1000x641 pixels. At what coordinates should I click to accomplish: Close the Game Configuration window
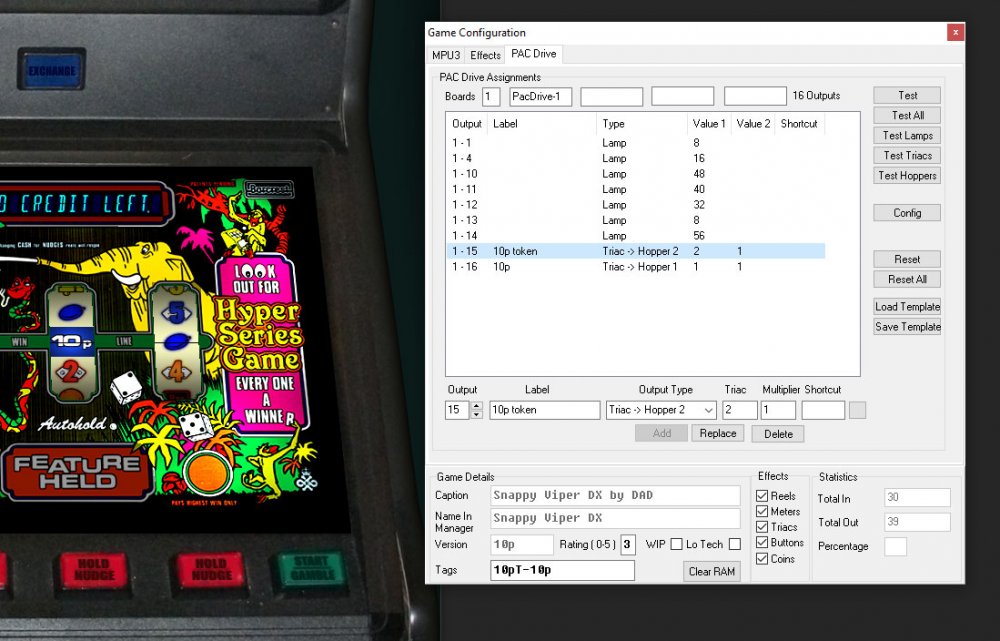955,32
